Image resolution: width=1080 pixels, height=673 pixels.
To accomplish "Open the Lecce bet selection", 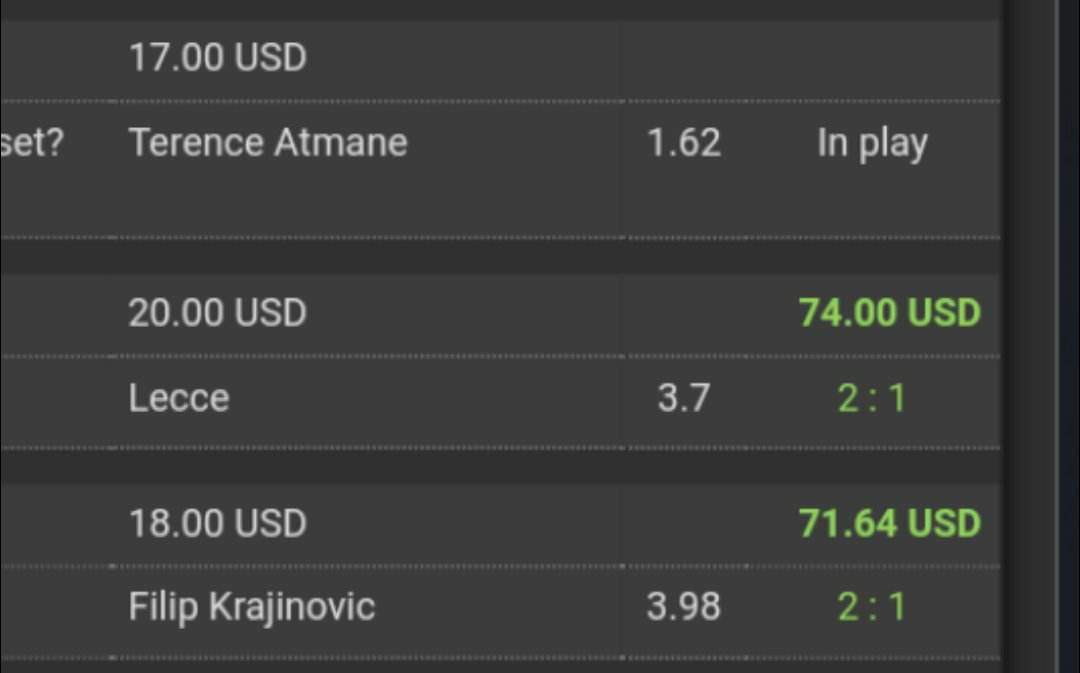I will tap(179, 398).
